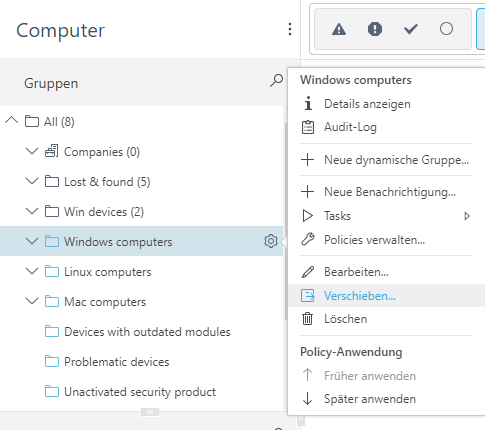
Task: Click the wrench icon for Policies verwalten
Action: coord(308,239)
